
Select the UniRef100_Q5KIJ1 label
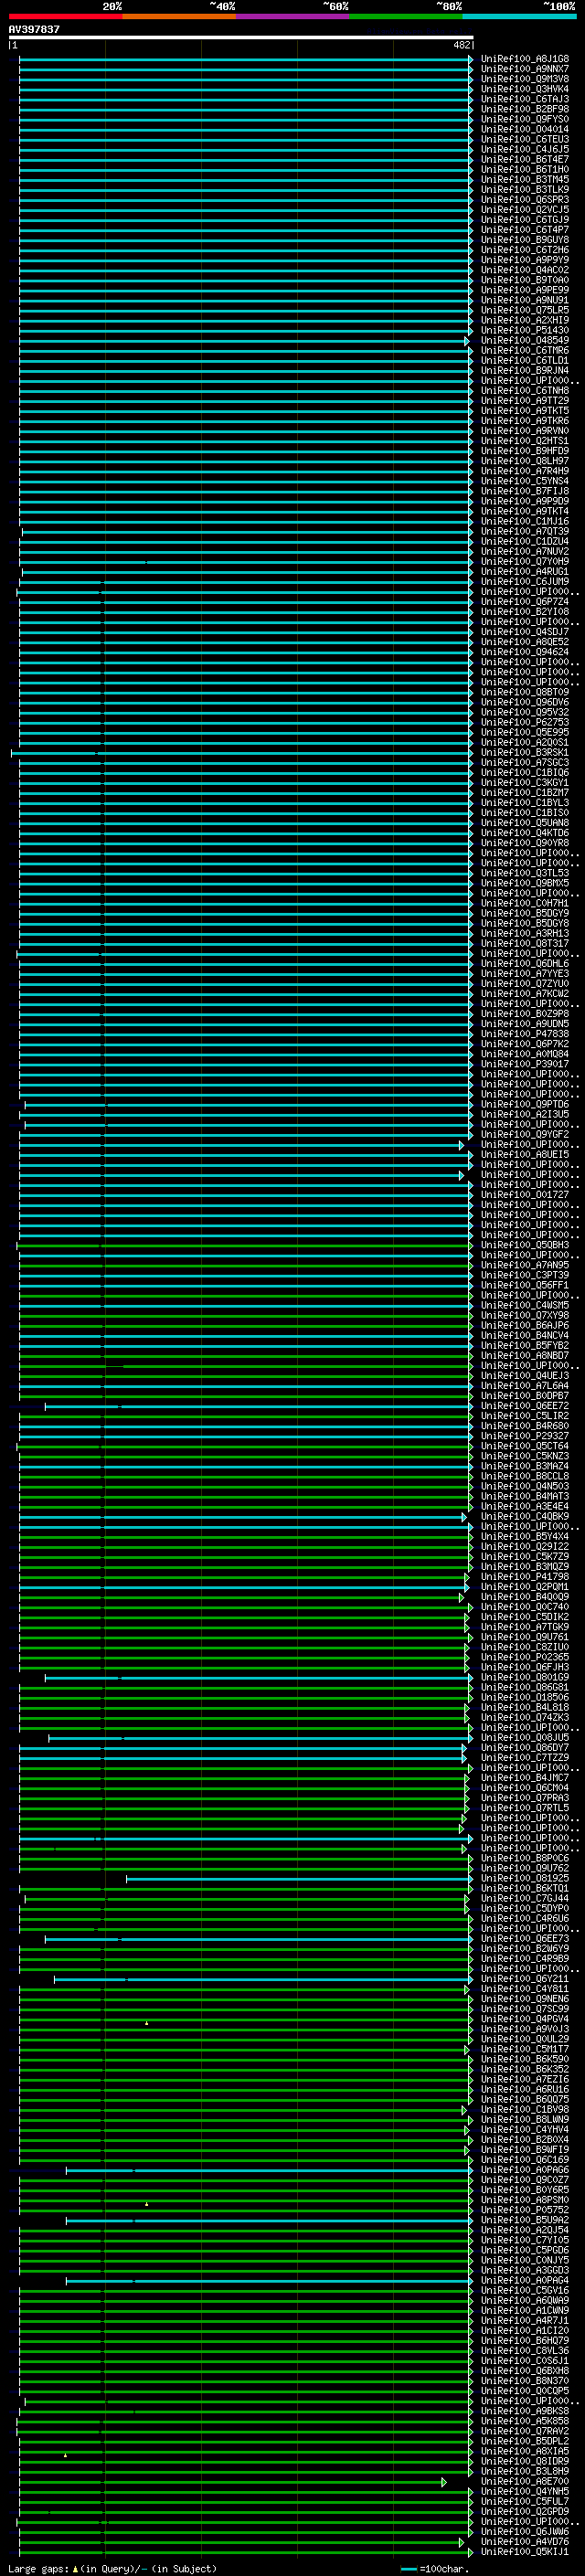tap(525, 2552)
